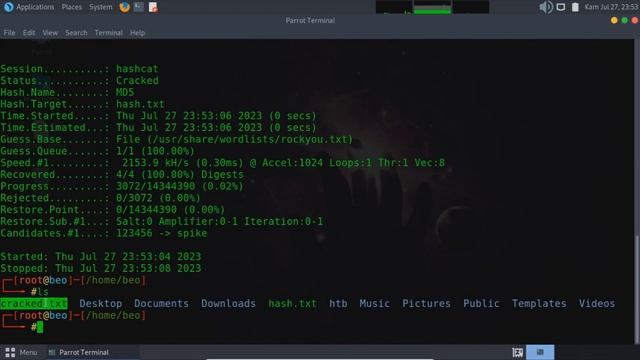Viewport: 640px width, 360px height.
Task: Click the hash.txt entry in ls output
Action: click(292, 304)
